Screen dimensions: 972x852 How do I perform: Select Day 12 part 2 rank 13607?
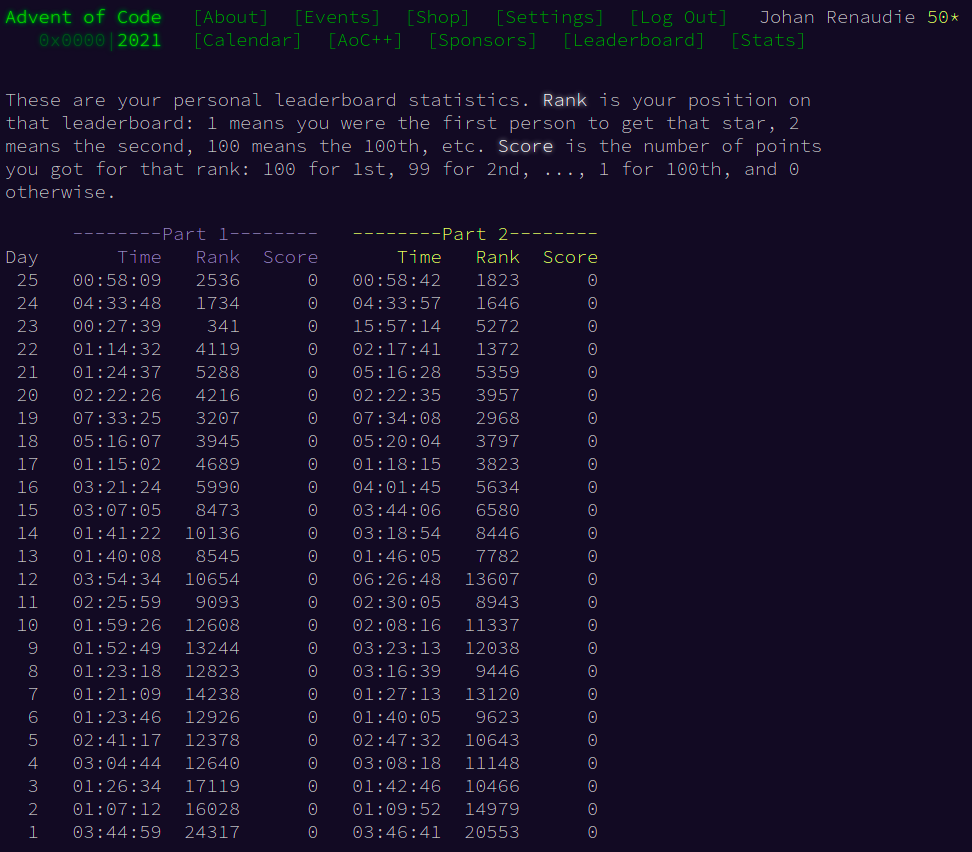492,579
